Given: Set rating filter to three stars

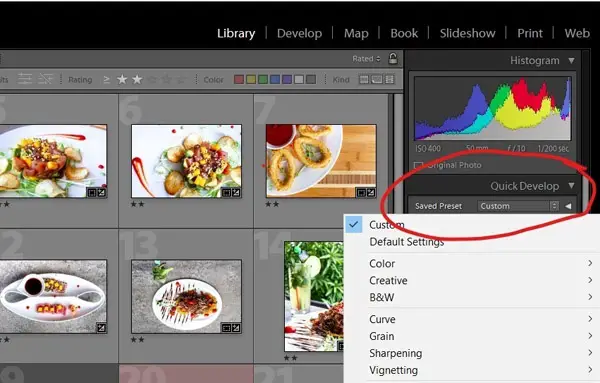Looking at the screenshot, I should [x=152, y=80].
